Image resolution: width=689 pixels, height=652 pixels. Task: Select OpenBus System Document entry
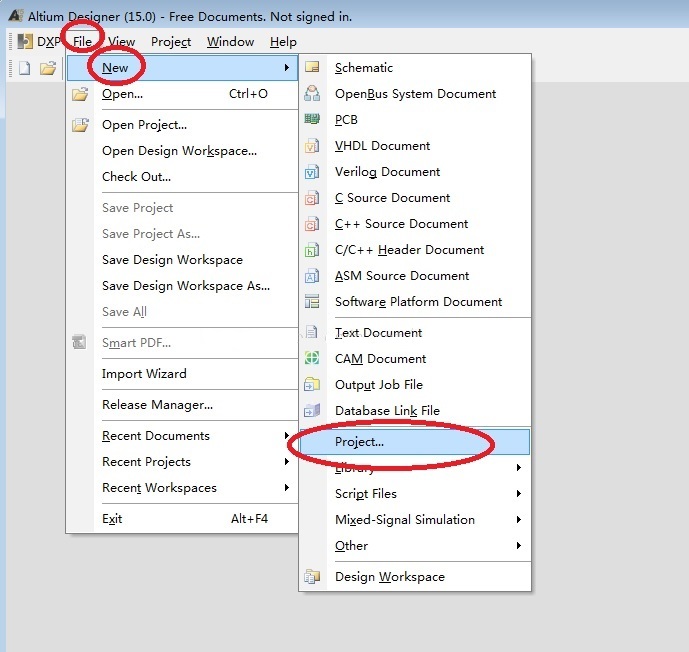point(414,94)
